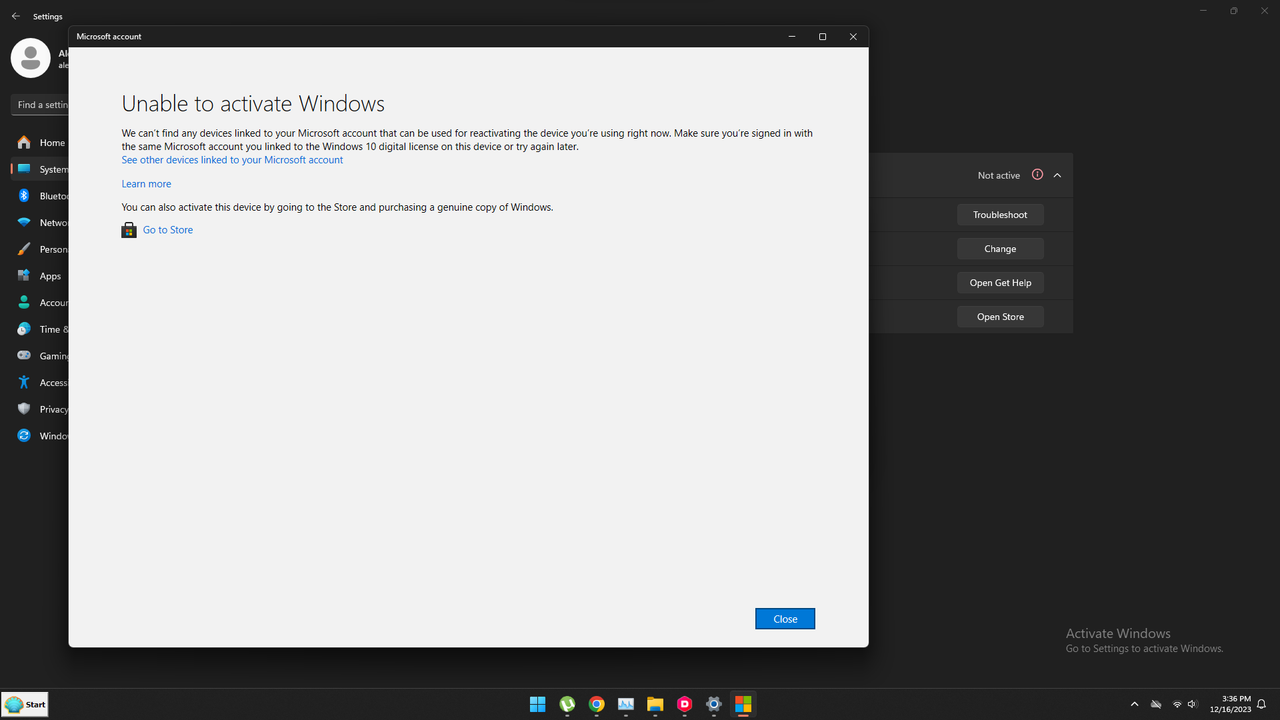Click the Close button in the dialog

point(785,619)
